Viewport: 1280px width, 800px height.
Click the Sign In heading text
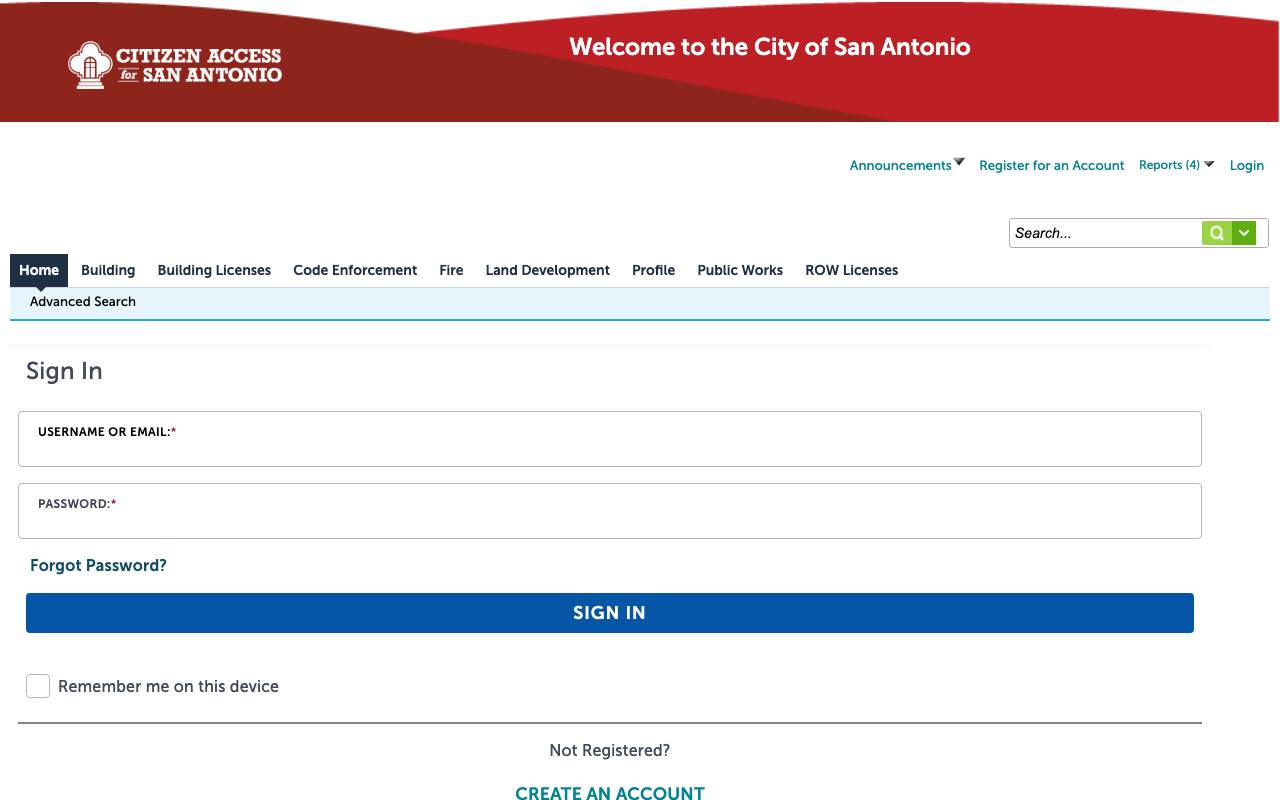click(64, 371)
